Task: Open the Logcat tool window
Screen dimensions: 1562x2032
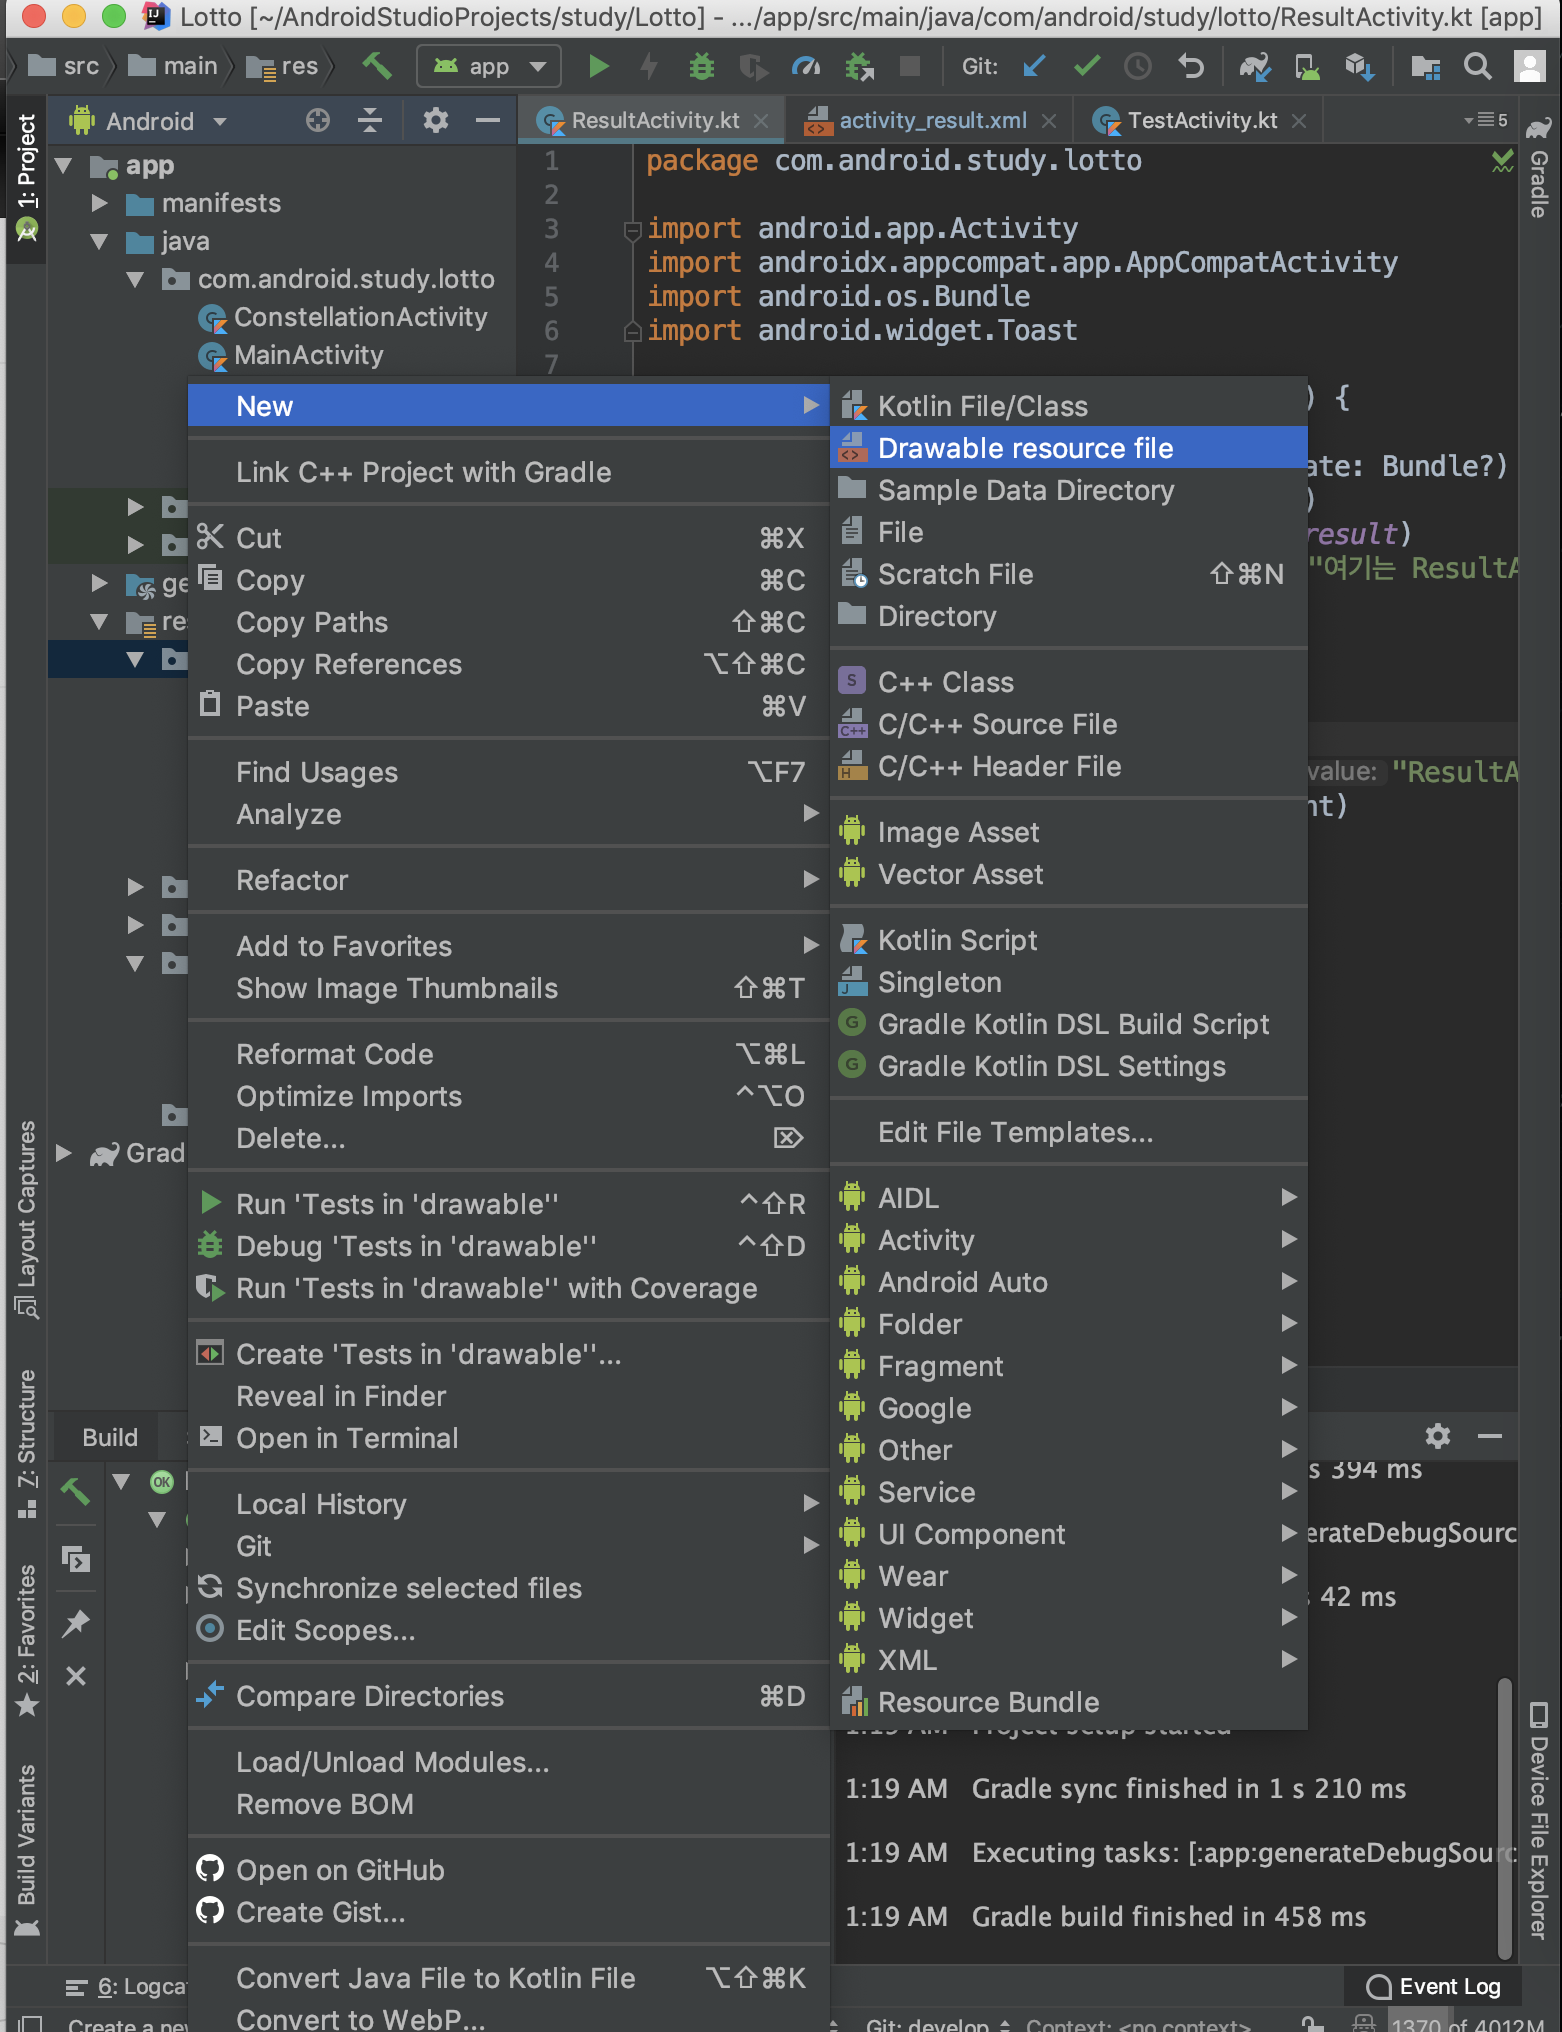Action: 126,1987
